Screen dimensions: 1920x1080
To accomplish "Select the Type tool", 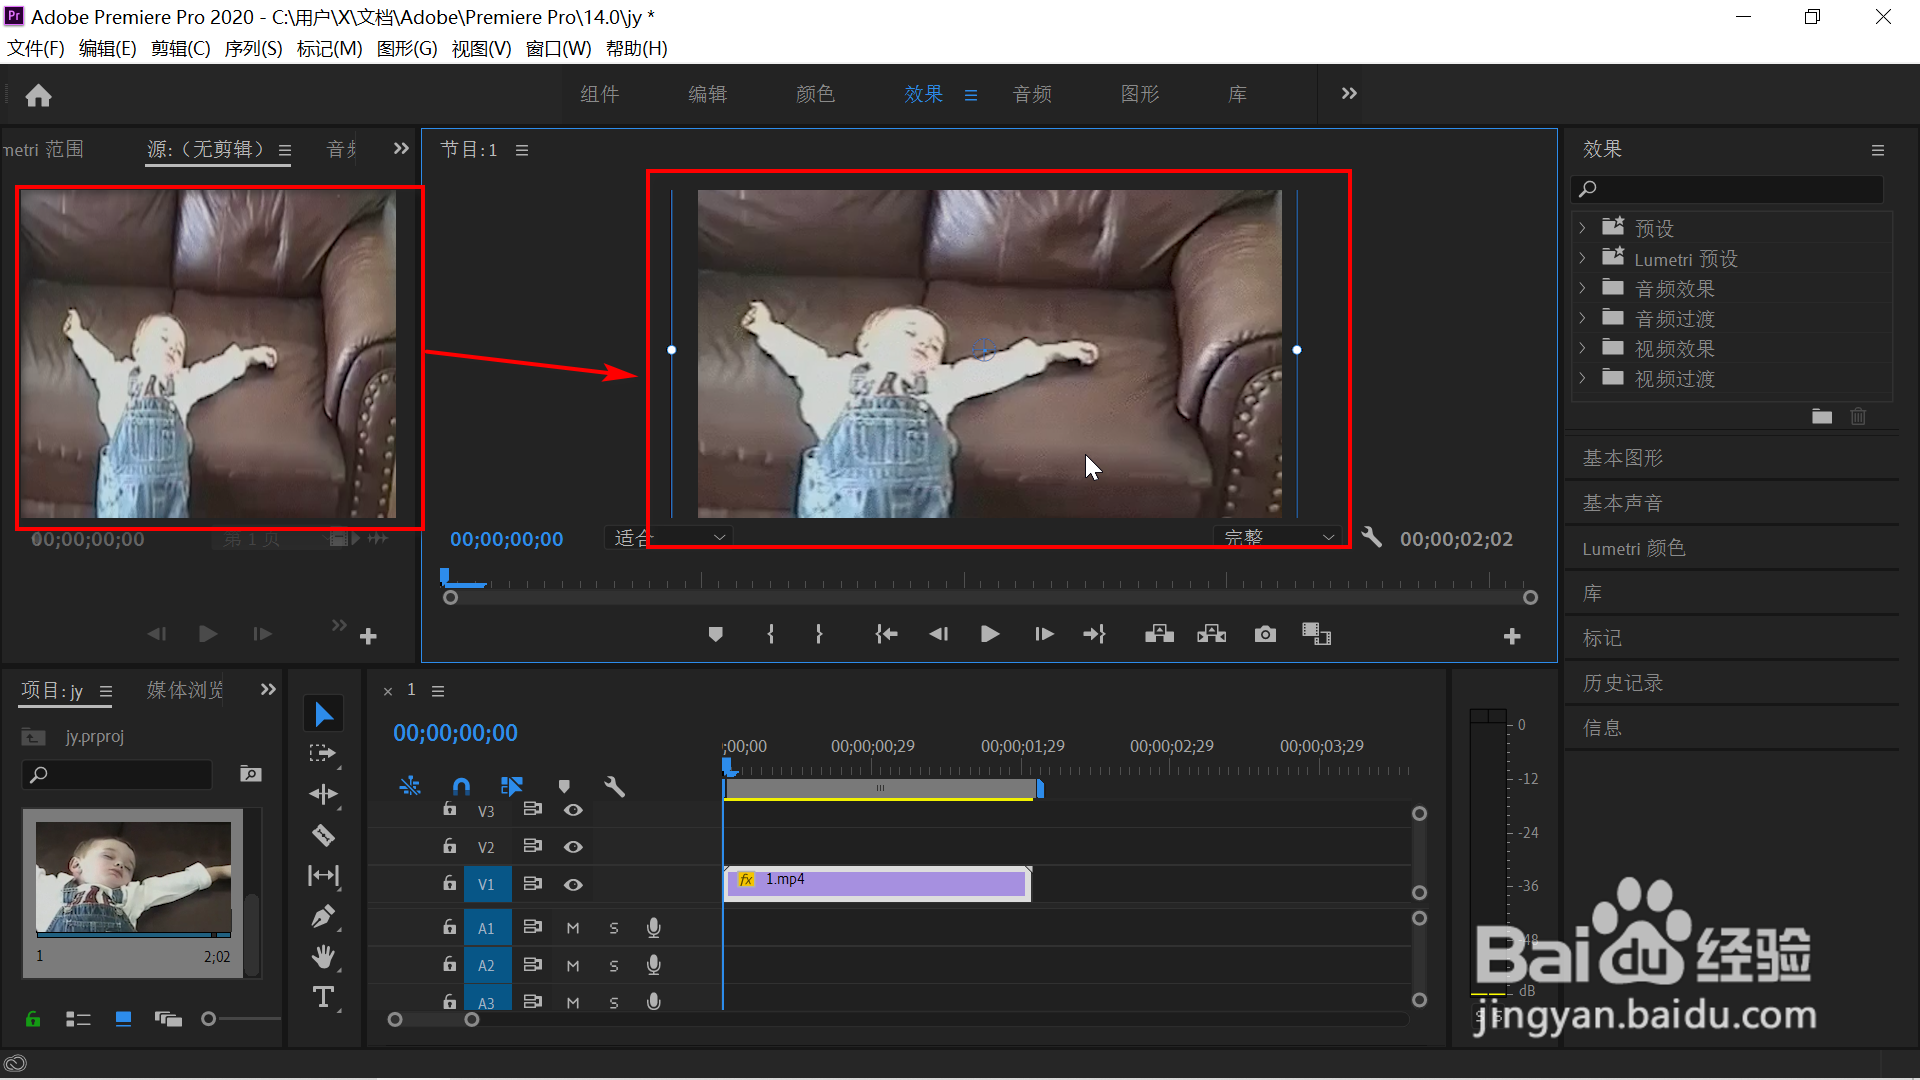I will click(x=323, y=997).
